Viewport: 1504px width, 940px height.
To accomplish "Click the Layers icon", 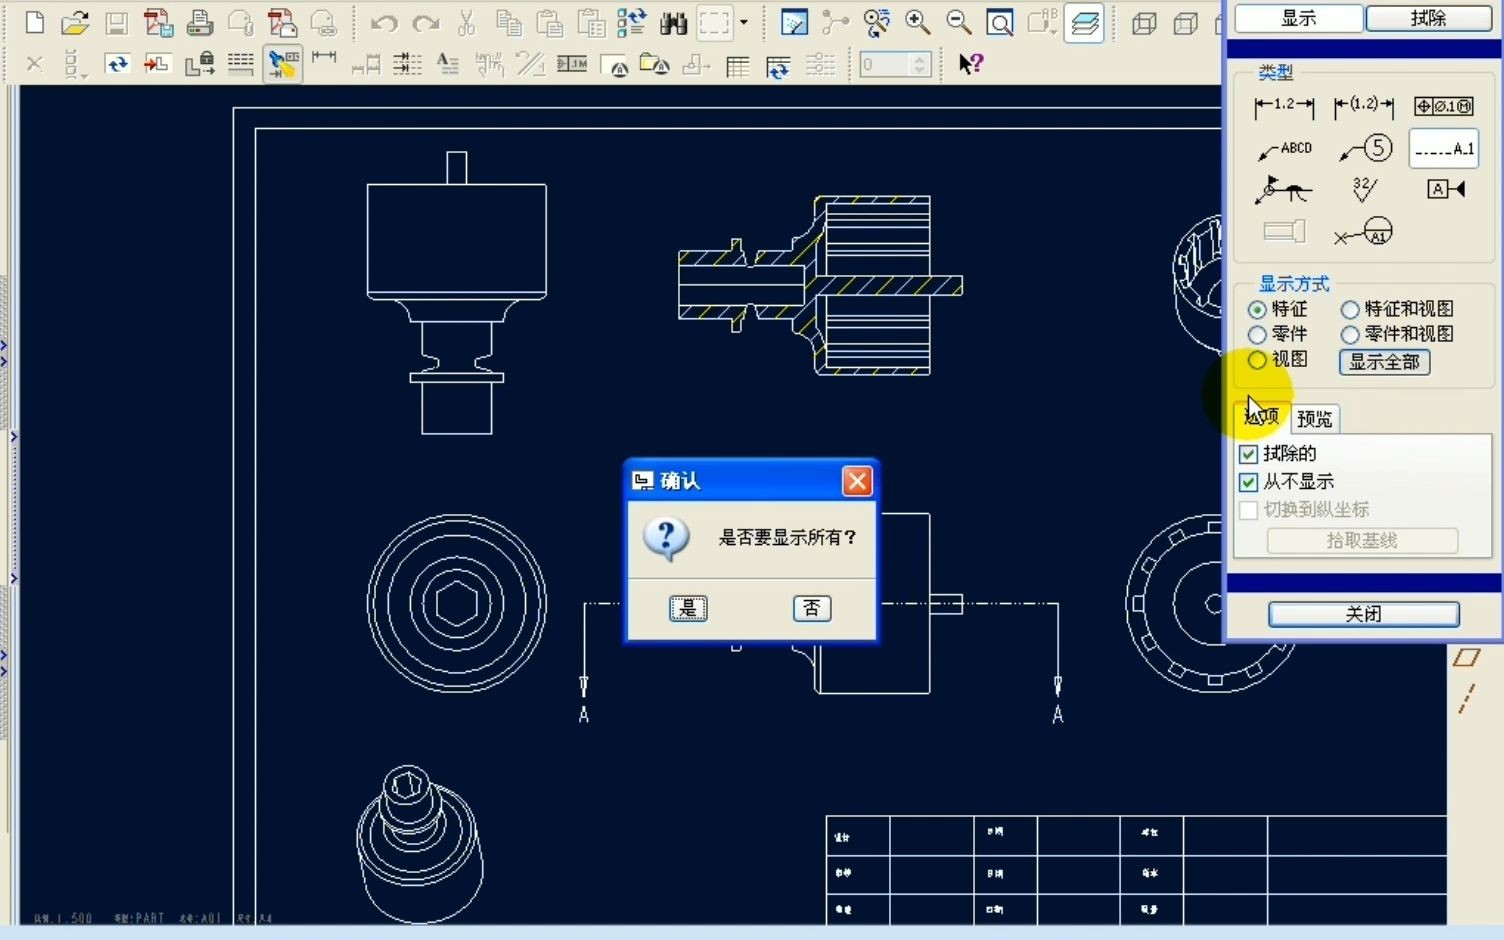I will 1085,22.
